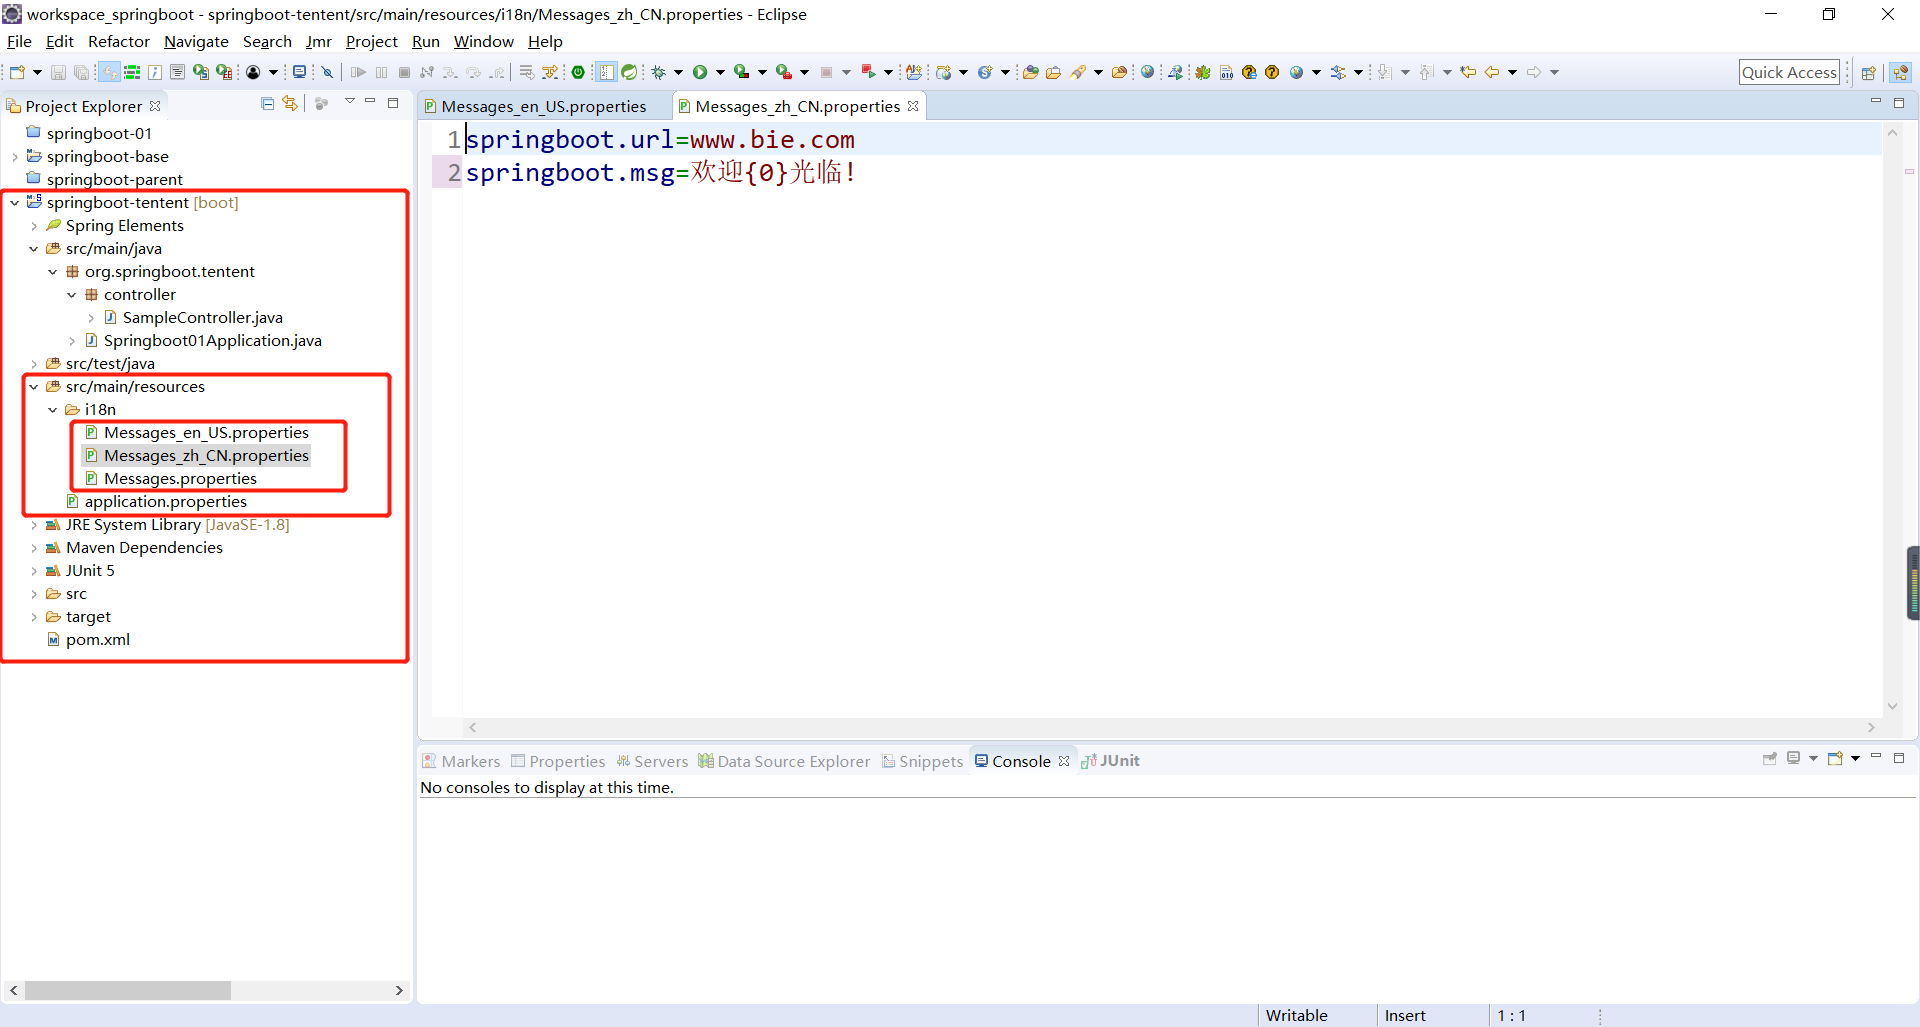Click the green Spring Boot power icon
1920x1027 pixels.
point(578,72)
